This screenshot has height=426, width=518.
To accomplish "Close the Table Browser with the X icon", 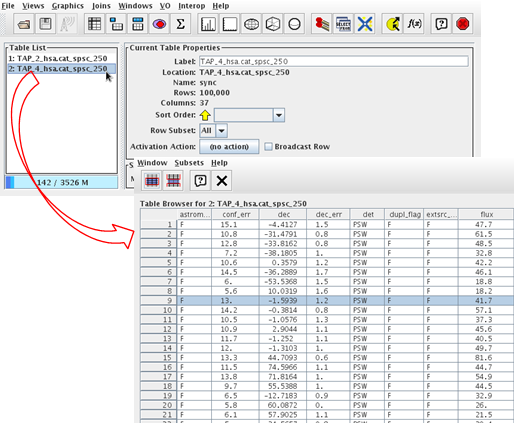I will pyautogui.click(x=222, y=181).
